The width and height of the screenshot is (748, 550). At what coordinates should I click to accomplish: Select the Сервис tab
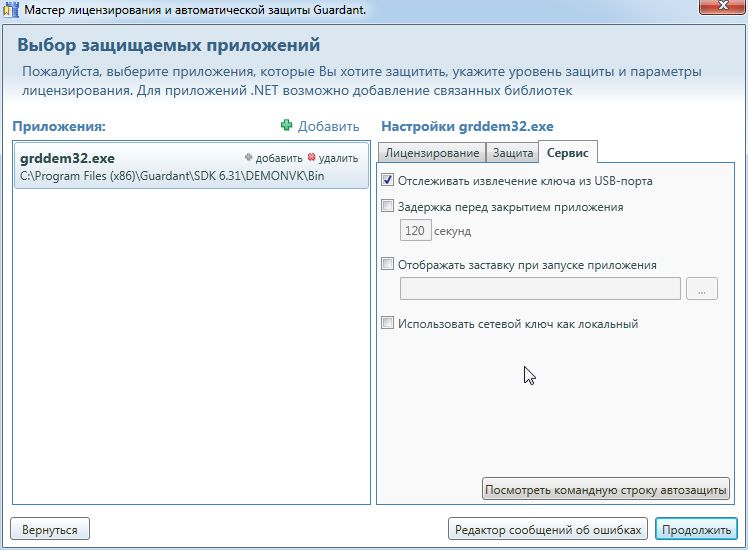[567, 153]
